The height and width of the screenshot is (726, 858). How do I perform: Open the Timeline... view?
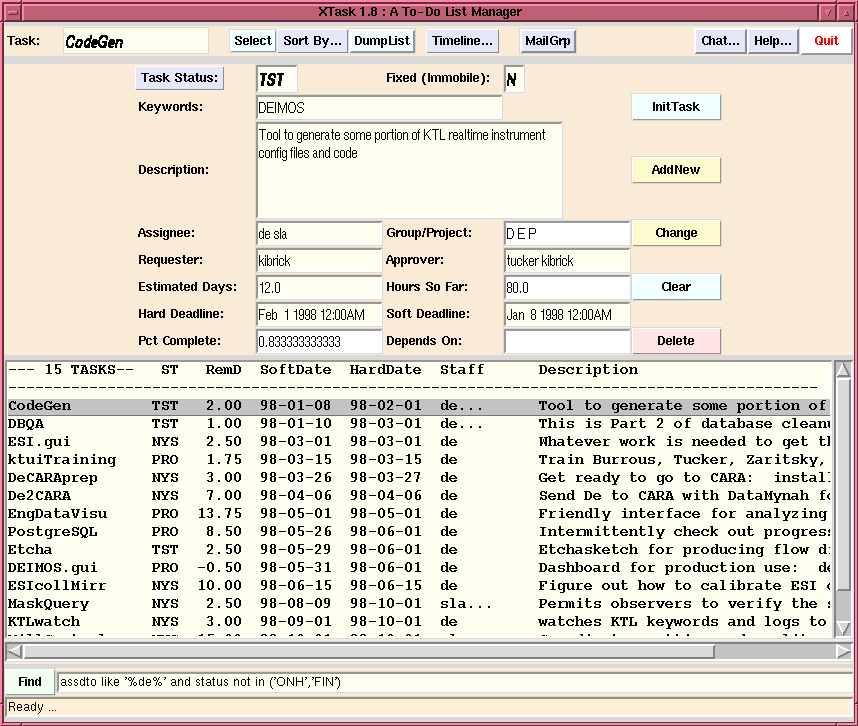click(463, 41)
